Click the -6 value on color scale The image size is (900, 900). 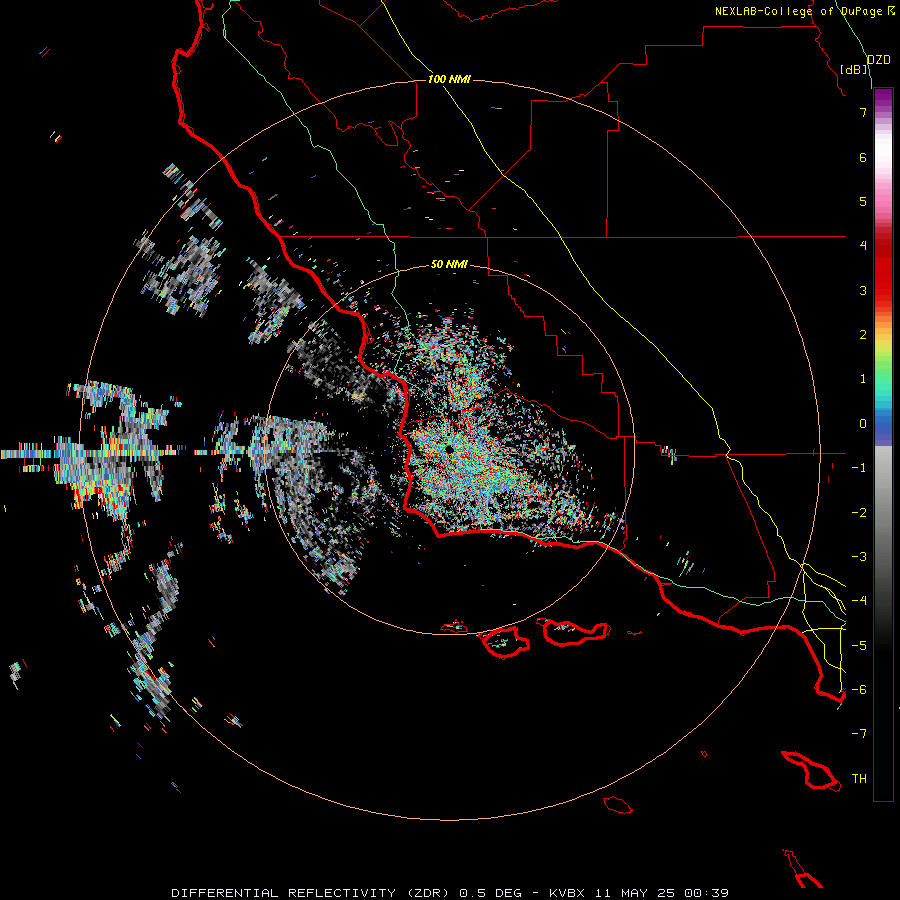(859, 690)
